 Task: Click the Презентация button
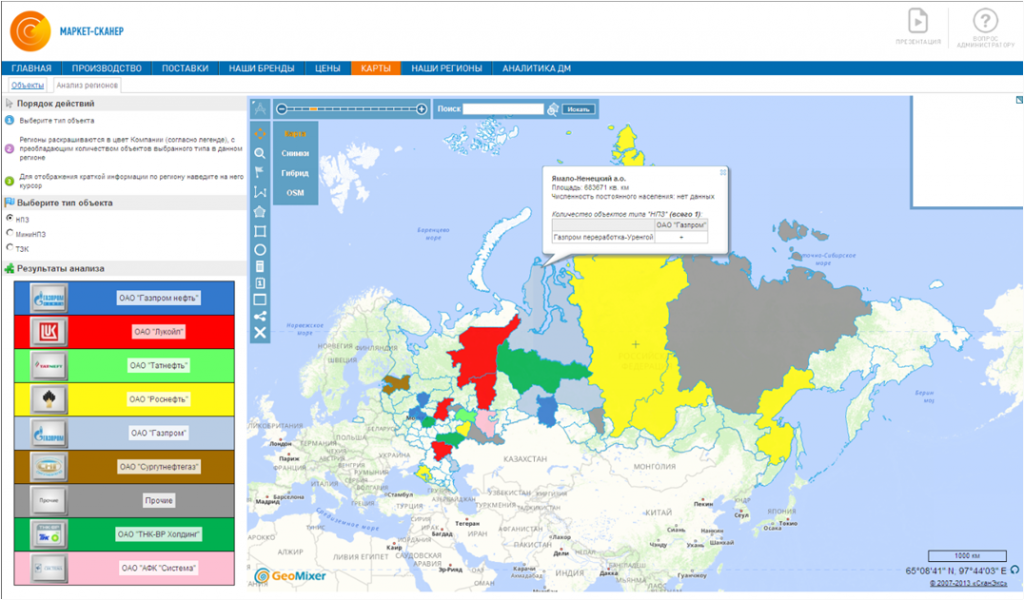pyautogui.click(x=917, y=27)
